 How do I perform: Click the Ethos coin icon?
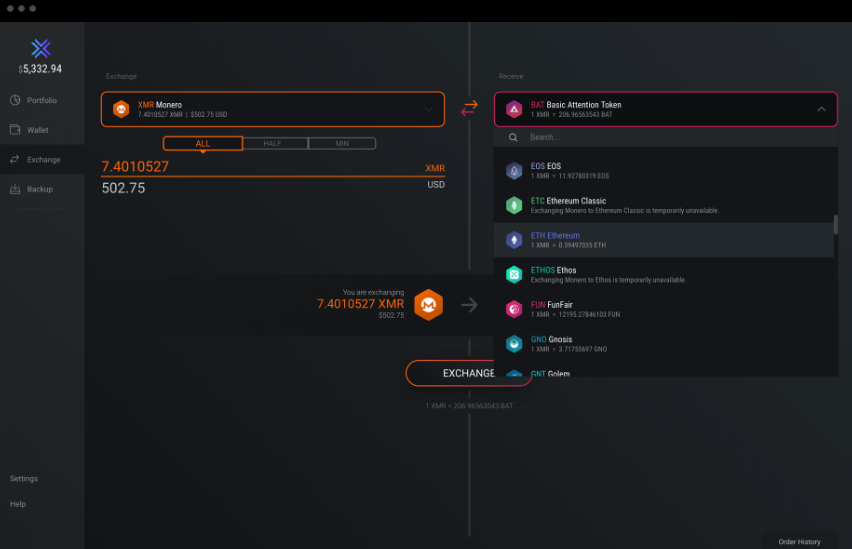(x=514, y=274)
